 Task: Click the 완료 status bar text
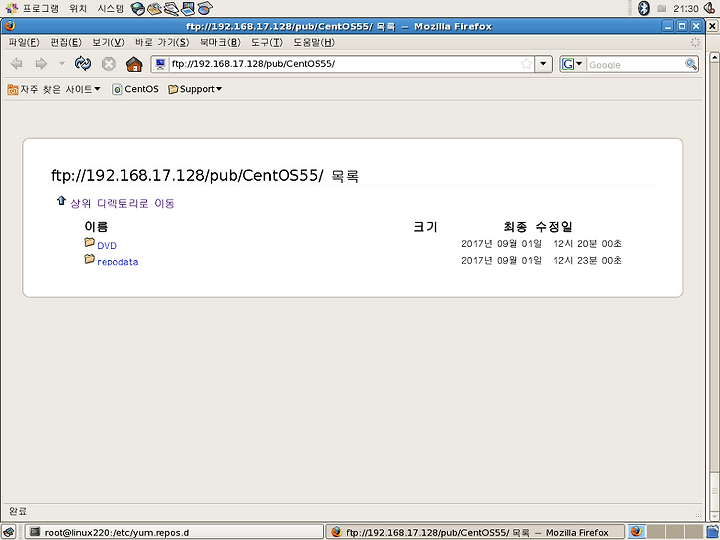click(x=18, y=511)
